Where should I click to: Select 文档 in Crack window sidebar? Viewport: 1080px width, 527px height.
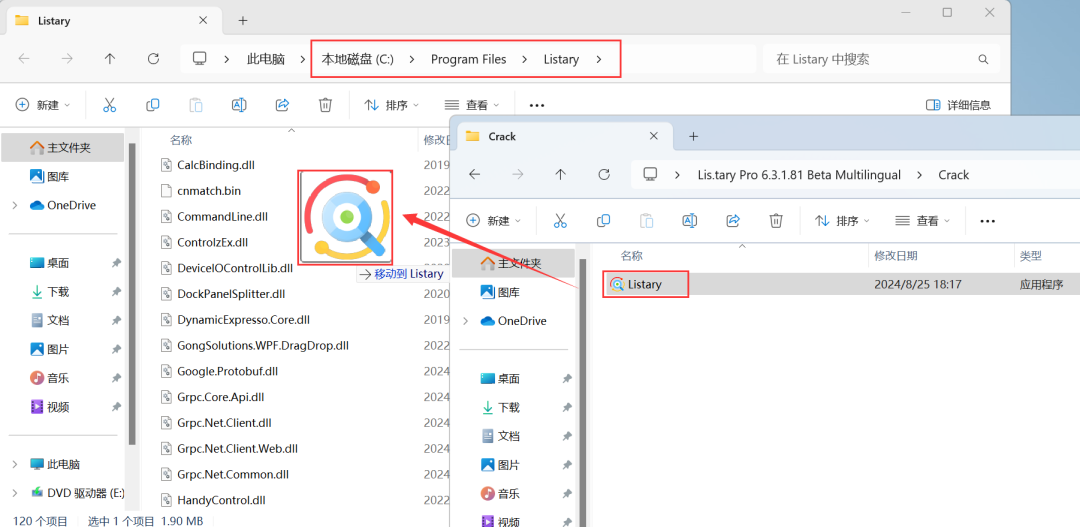500,436
